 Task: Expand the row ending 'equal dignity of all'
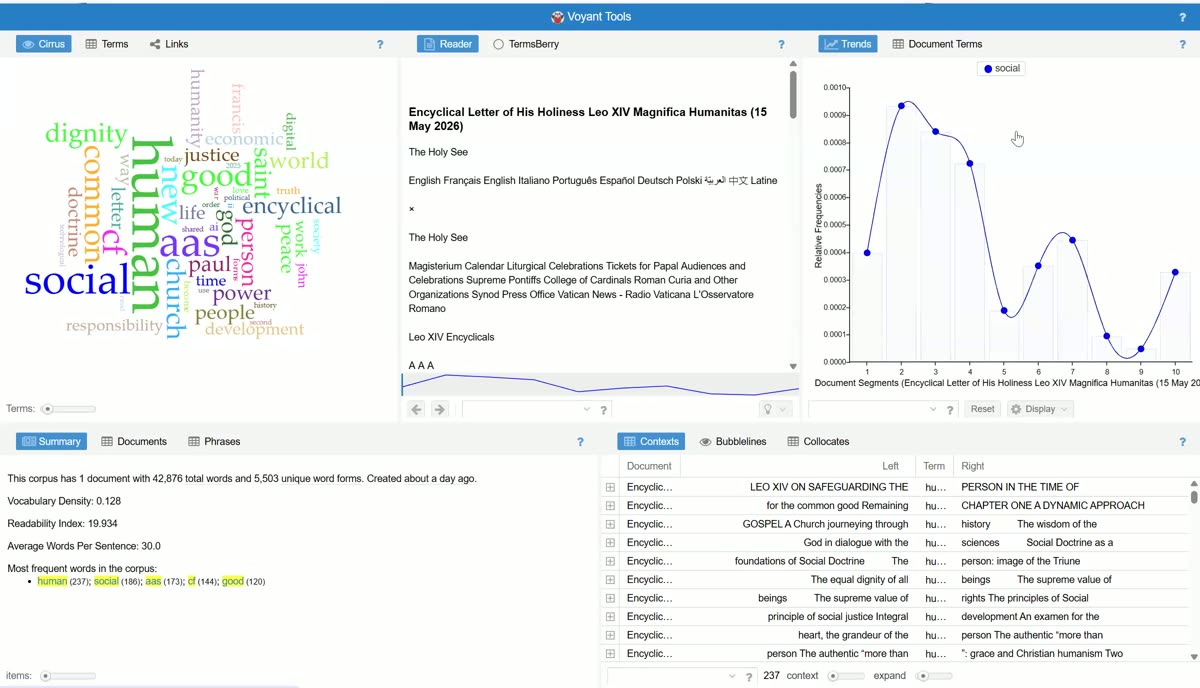pyautogui.click(x=610, y=580)
